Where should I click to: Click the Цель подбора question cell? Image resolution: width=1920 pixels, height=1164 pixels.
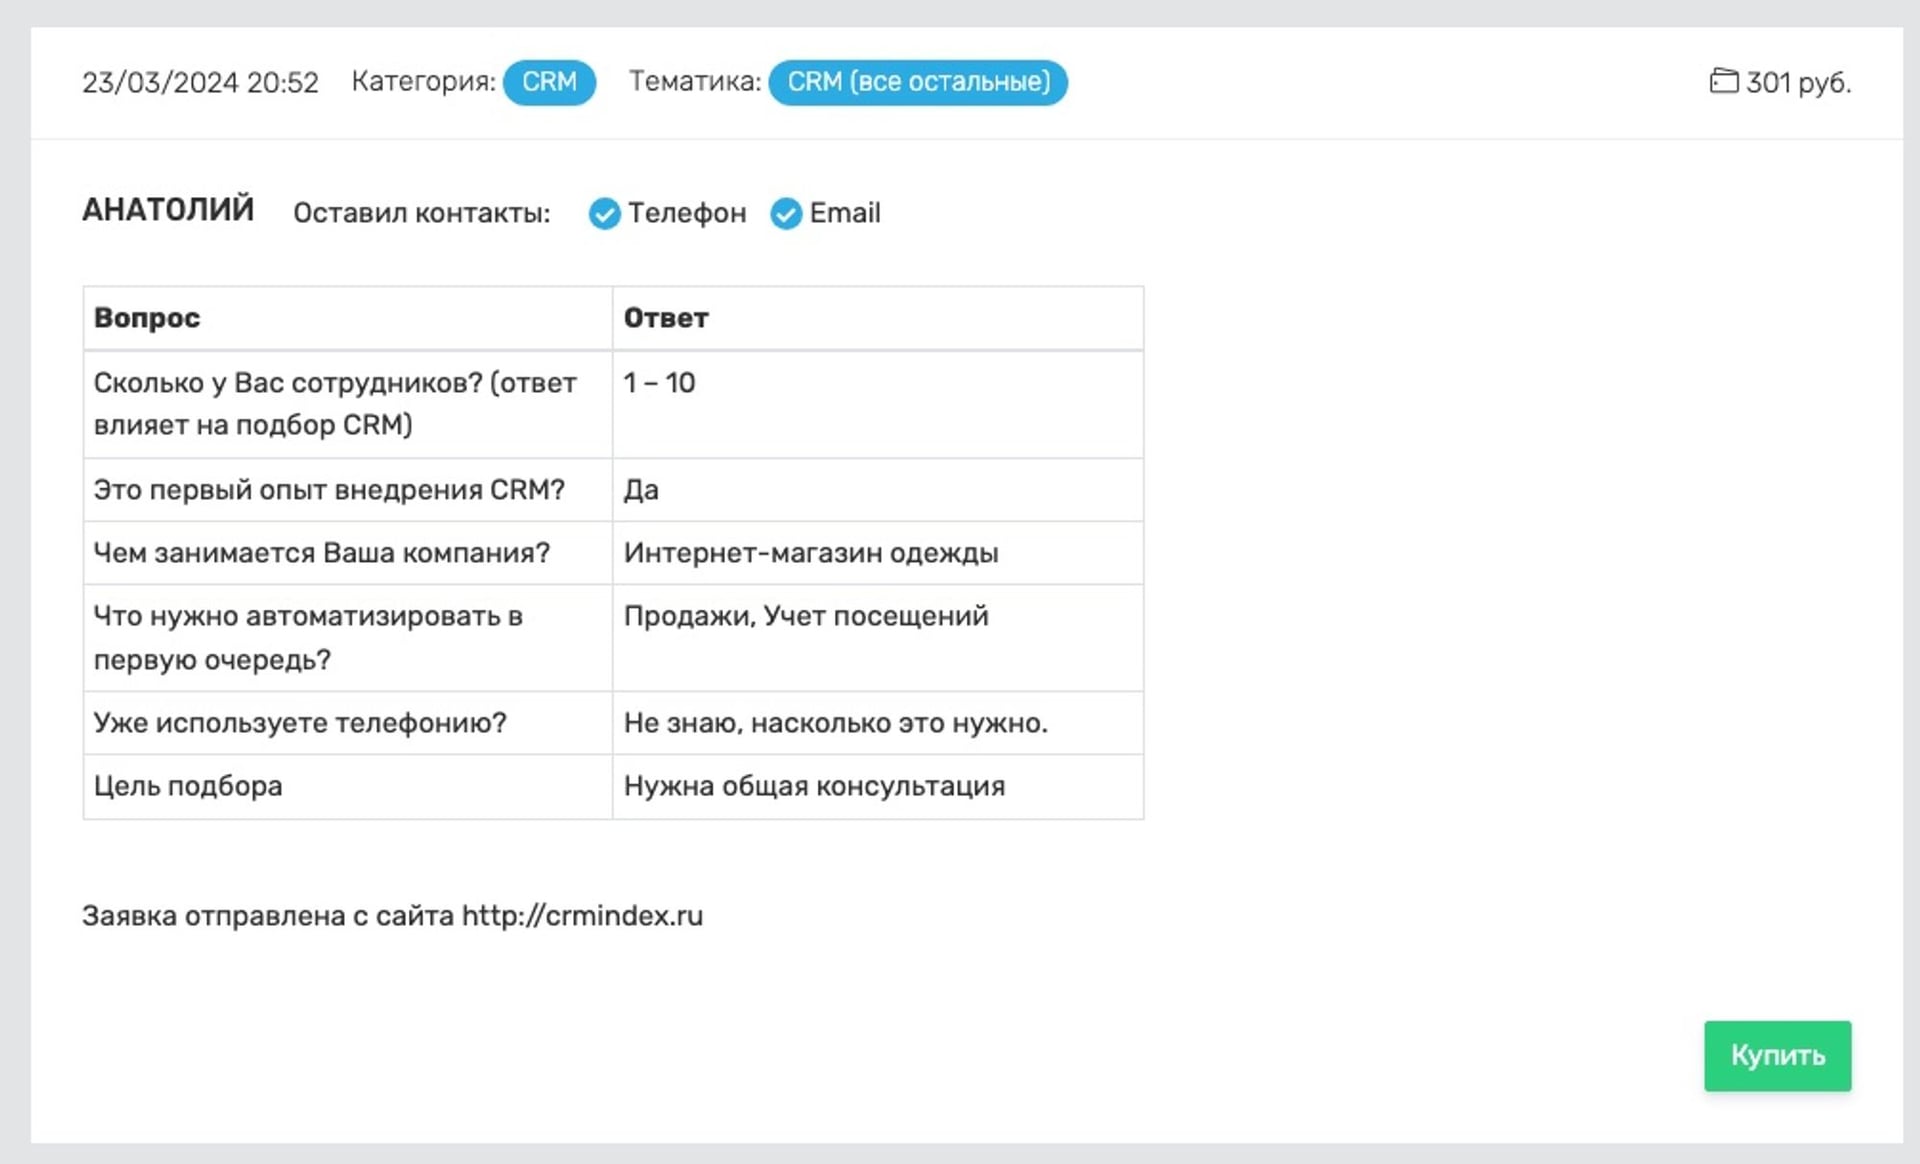point(188,786)
